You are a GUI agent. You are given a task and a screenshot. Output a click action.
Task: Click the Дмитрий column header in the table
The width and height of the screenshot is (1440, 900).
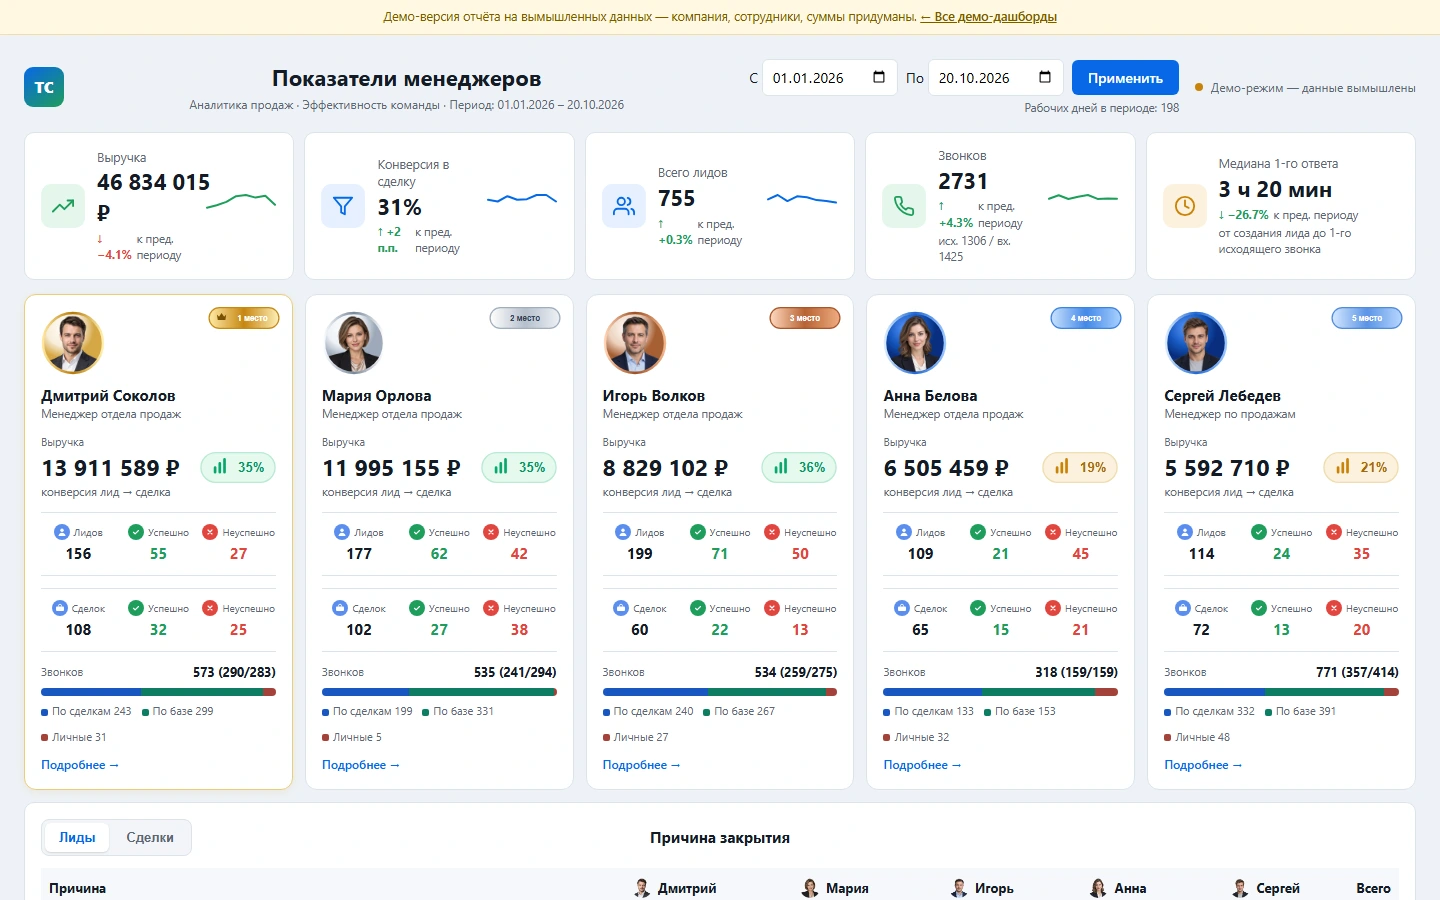coord(675,888)
